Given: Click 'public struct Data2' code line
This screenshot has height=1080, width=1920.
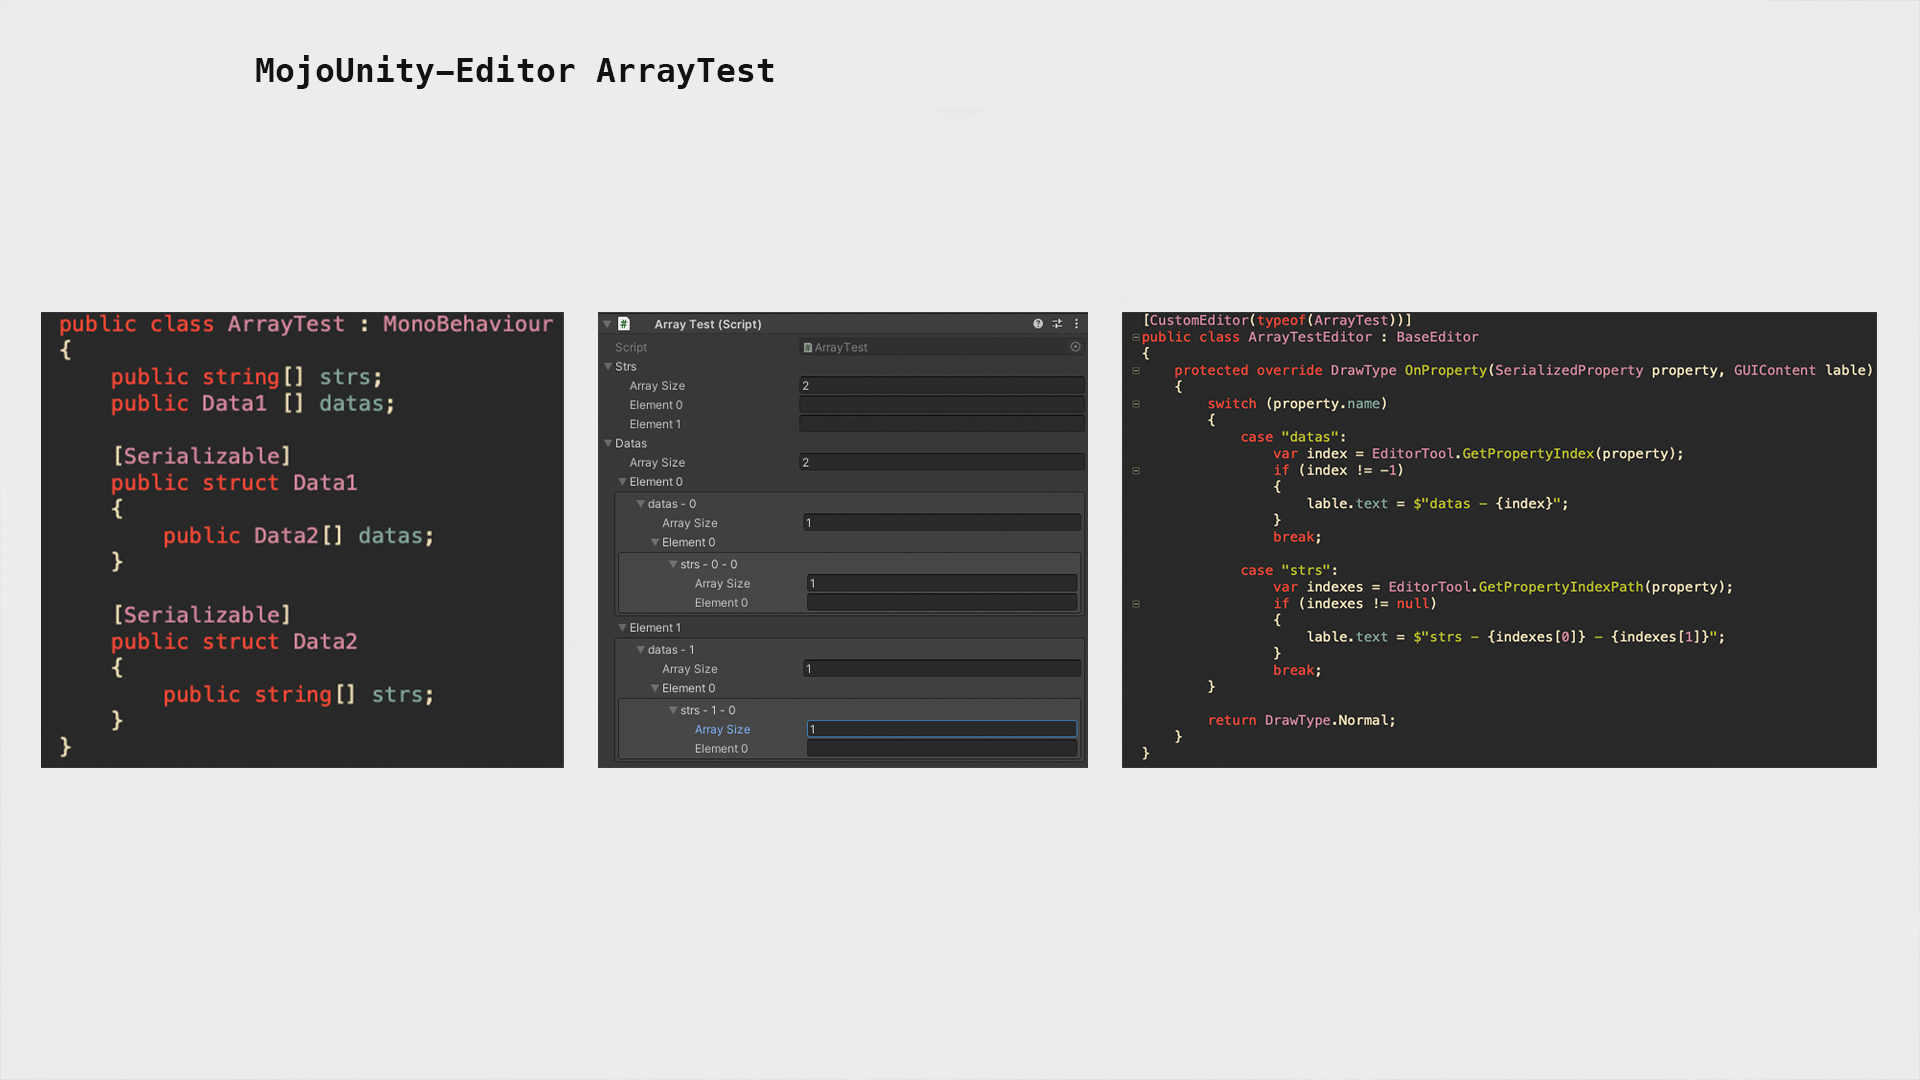Looking at the screenshot, I should 234,642.
